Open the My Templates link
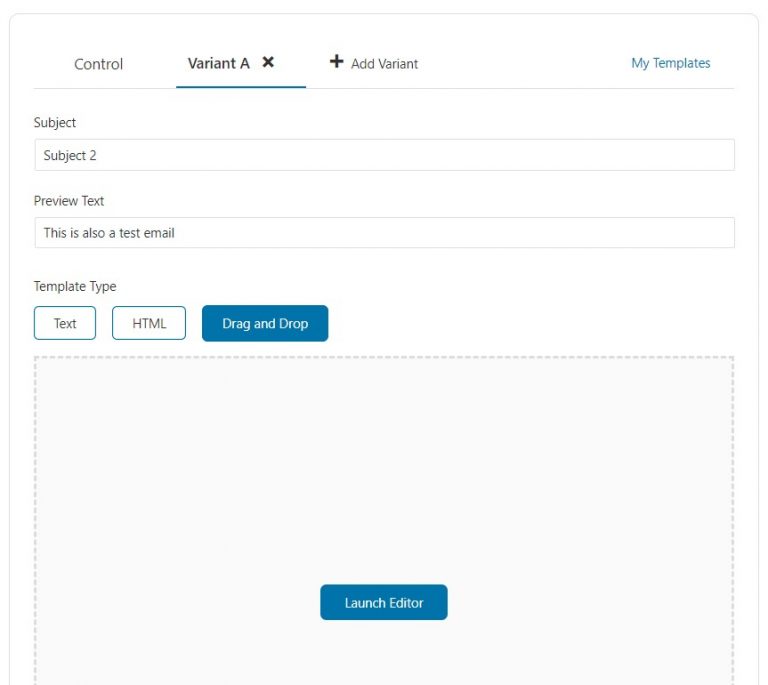 click(x=671, y=63)
